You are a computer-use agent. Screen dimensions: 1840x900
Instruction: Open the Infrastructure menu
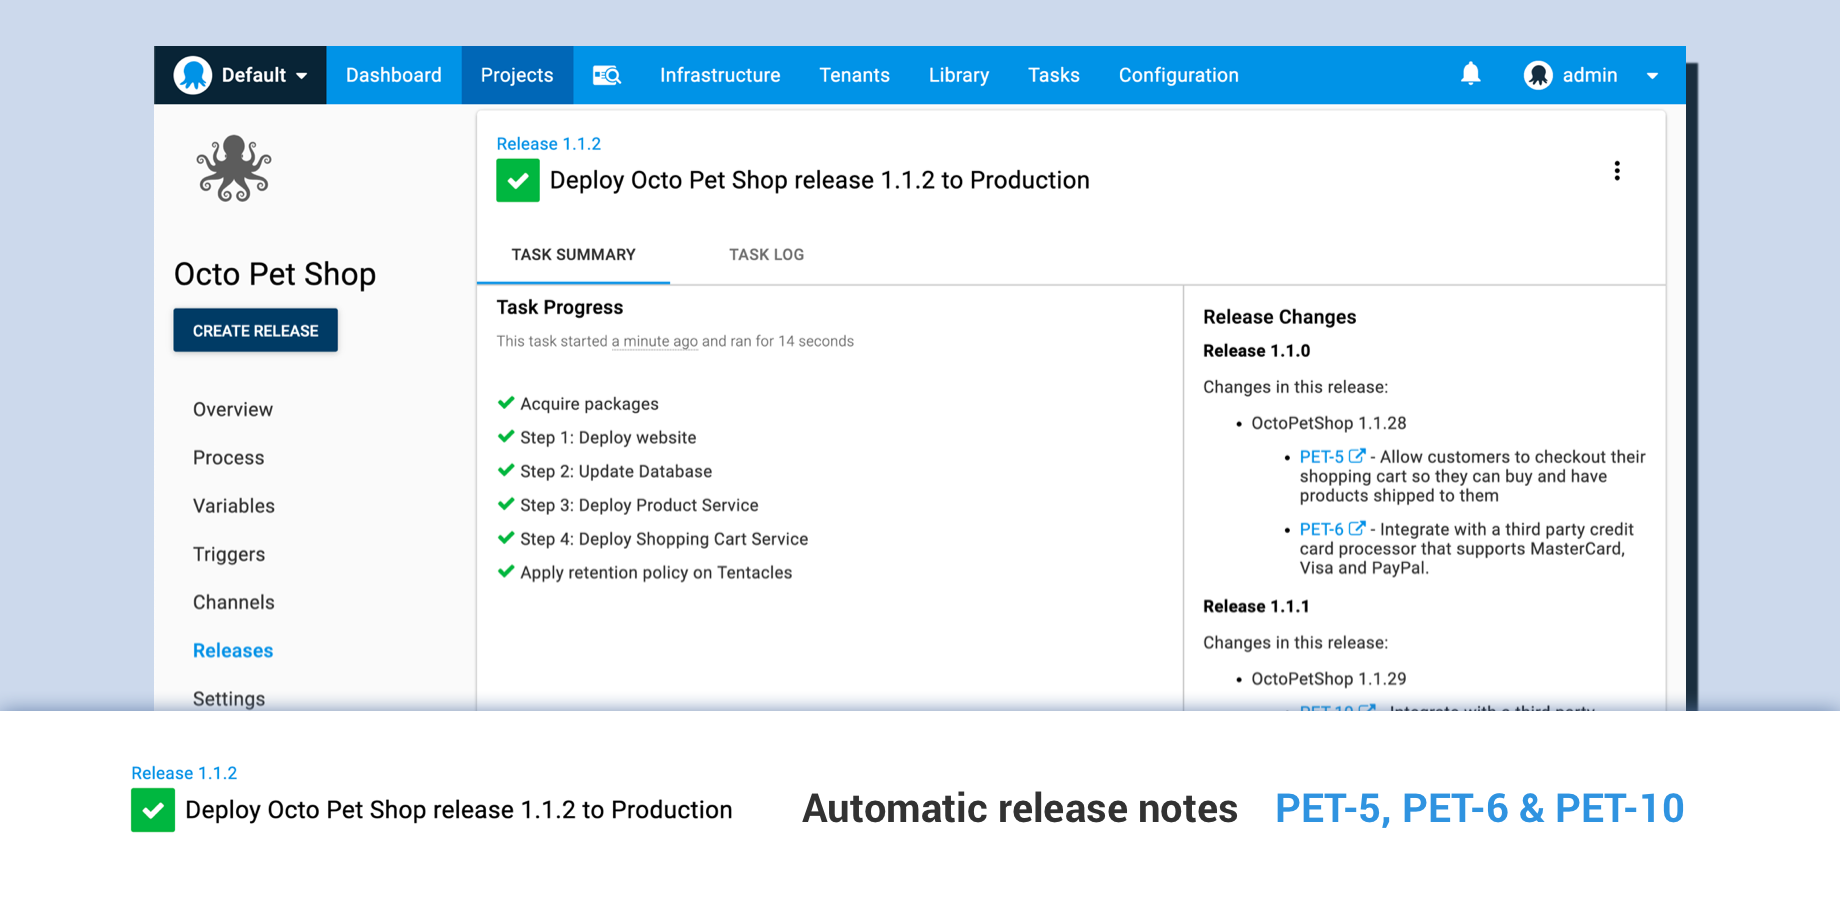point(720,75)
